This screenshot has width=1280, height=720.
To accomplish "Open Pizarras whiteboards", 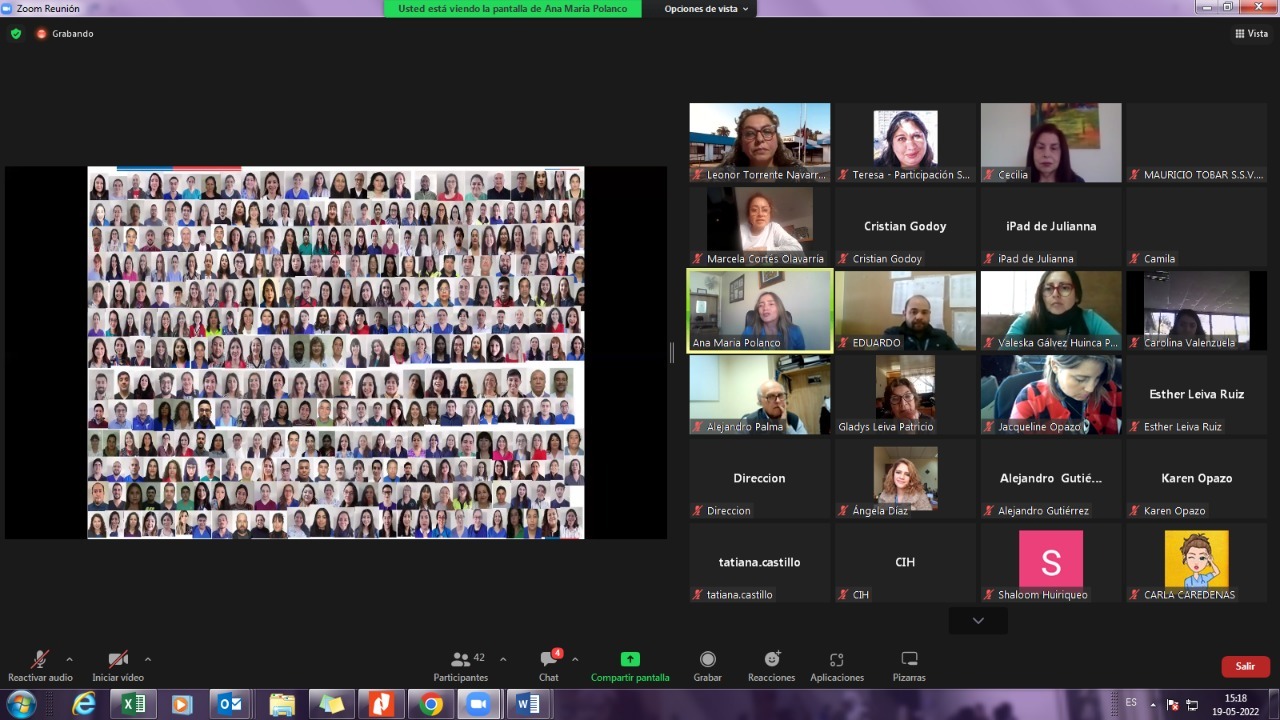I will click(x=909, y=660).
